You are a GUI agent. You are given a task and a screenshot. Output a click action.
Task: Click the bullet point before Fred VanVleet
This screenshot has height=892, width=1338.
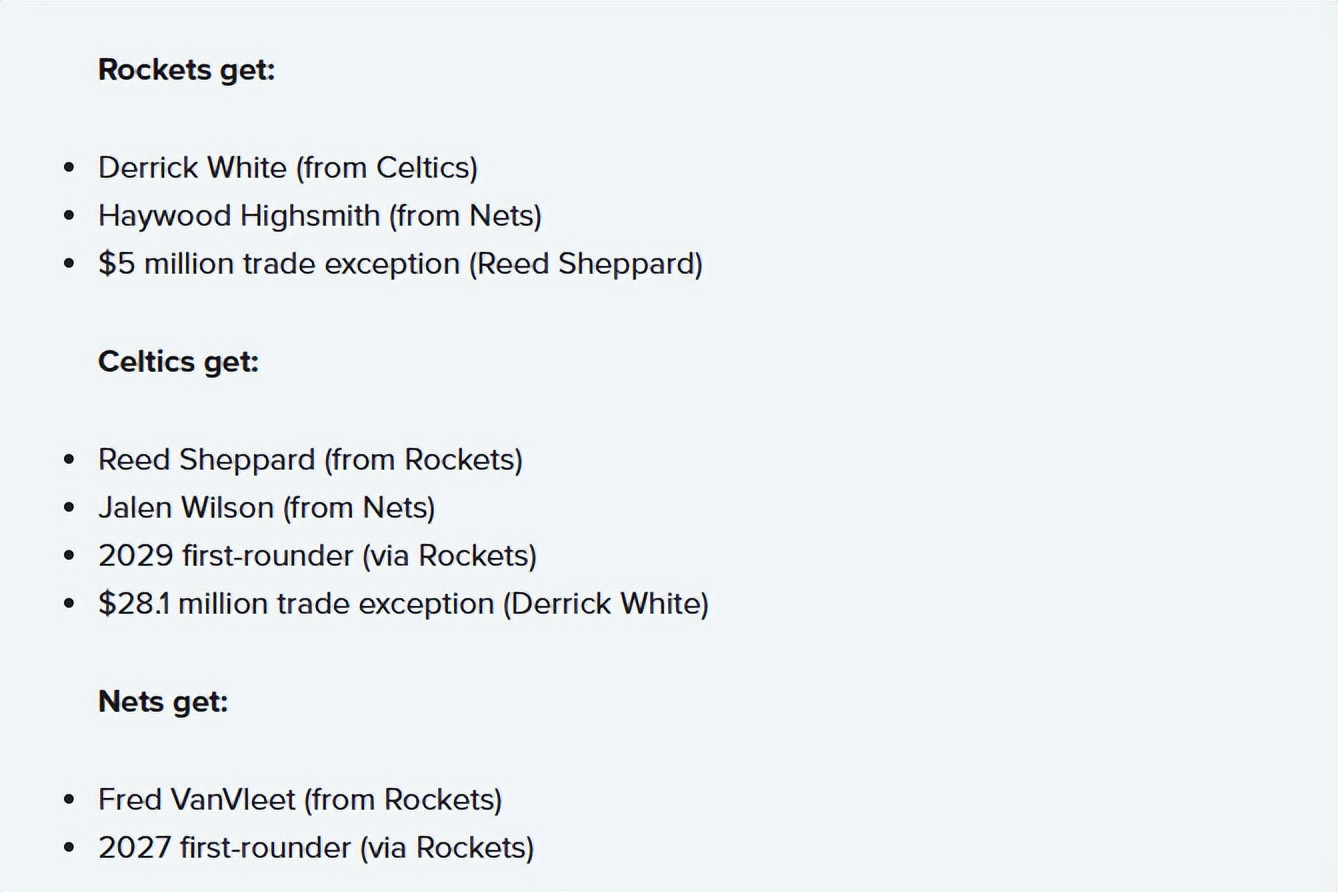[69, 800]
